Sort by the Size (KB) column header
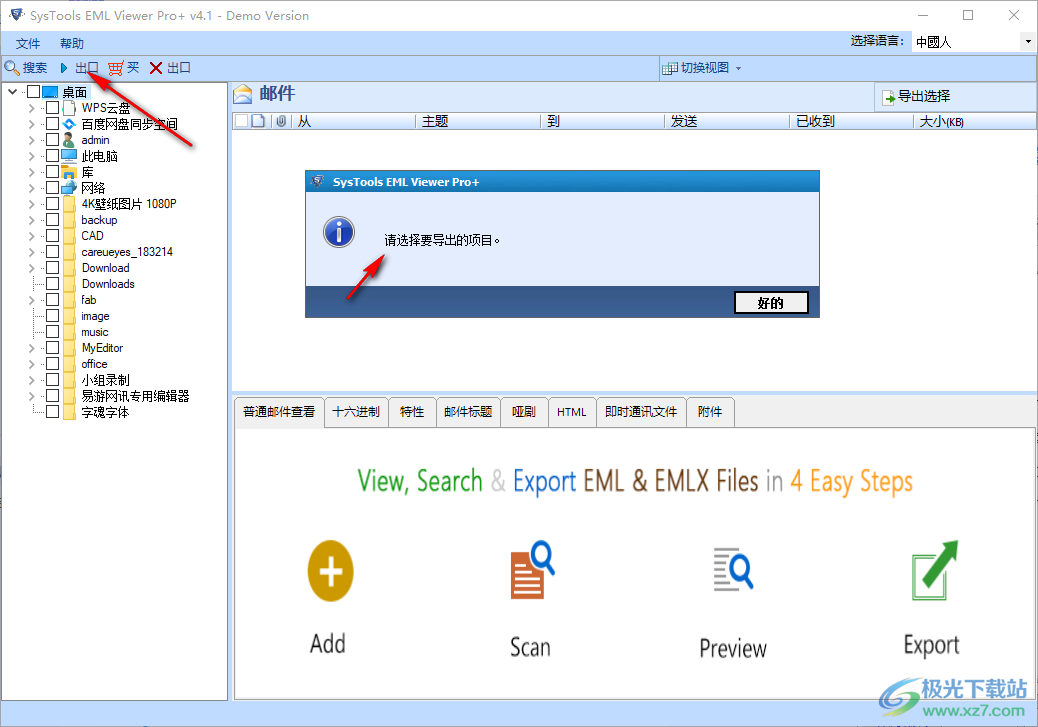The height and width of the screenshot is (727, 1038). [973, 121]
